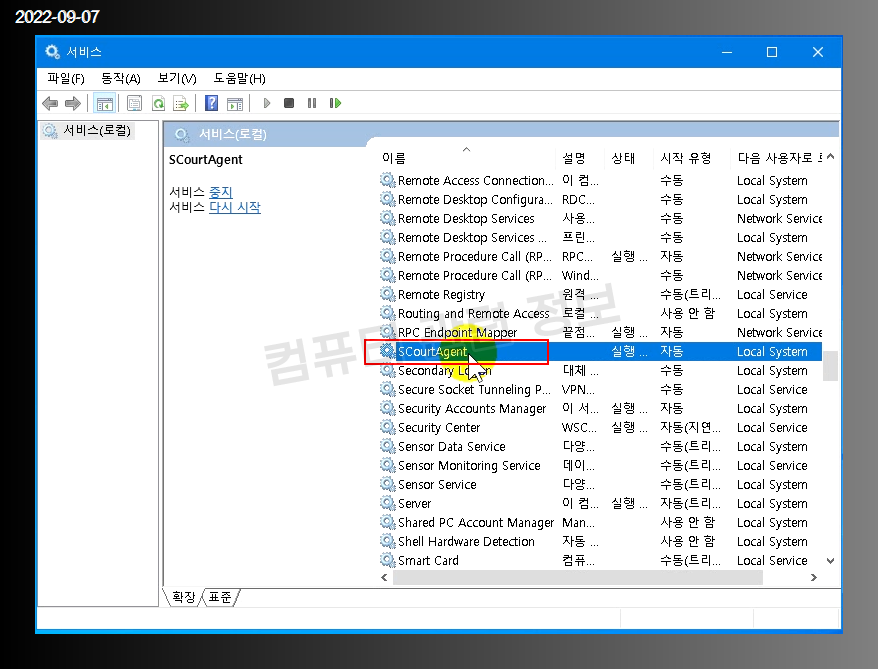Toggle the show/hide console tree icon

tap(105, 103)
